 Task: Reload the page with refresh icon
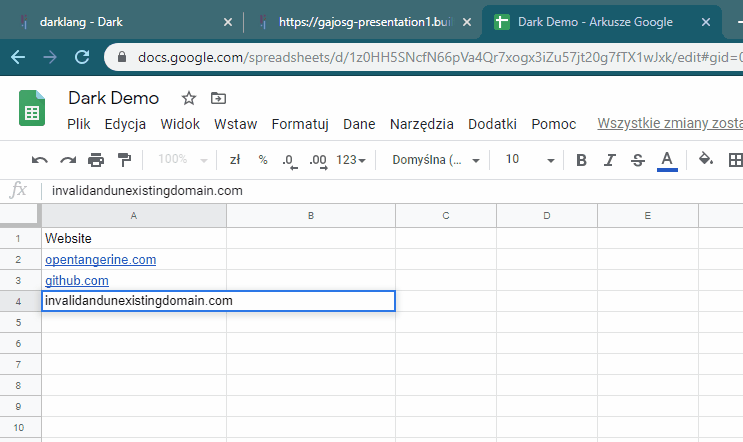pyautogui.click(x=82, y=57)
